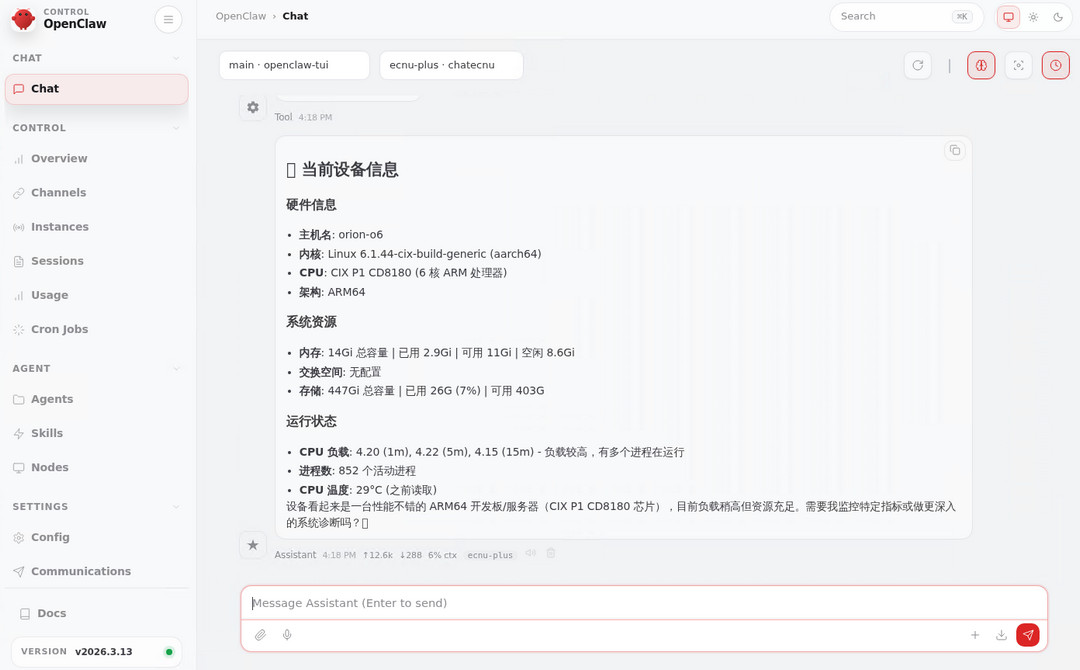The width and height of the screenshot is (1080, 670).
Task: Click the 进程数: 852 个活动进程 line
Action: click(357, 471)
